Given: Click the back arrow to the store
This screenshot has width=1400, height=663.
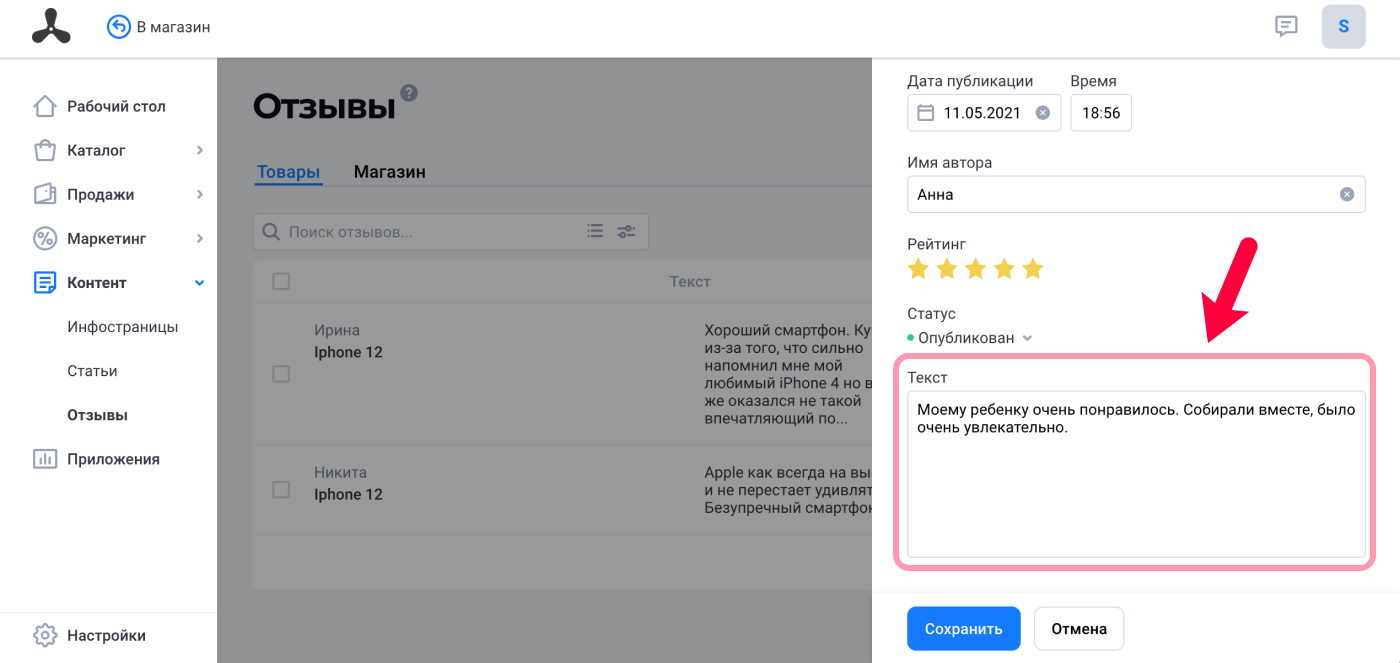Looking at the screenshot, I should pyautogui.click(x=119, y=27).
